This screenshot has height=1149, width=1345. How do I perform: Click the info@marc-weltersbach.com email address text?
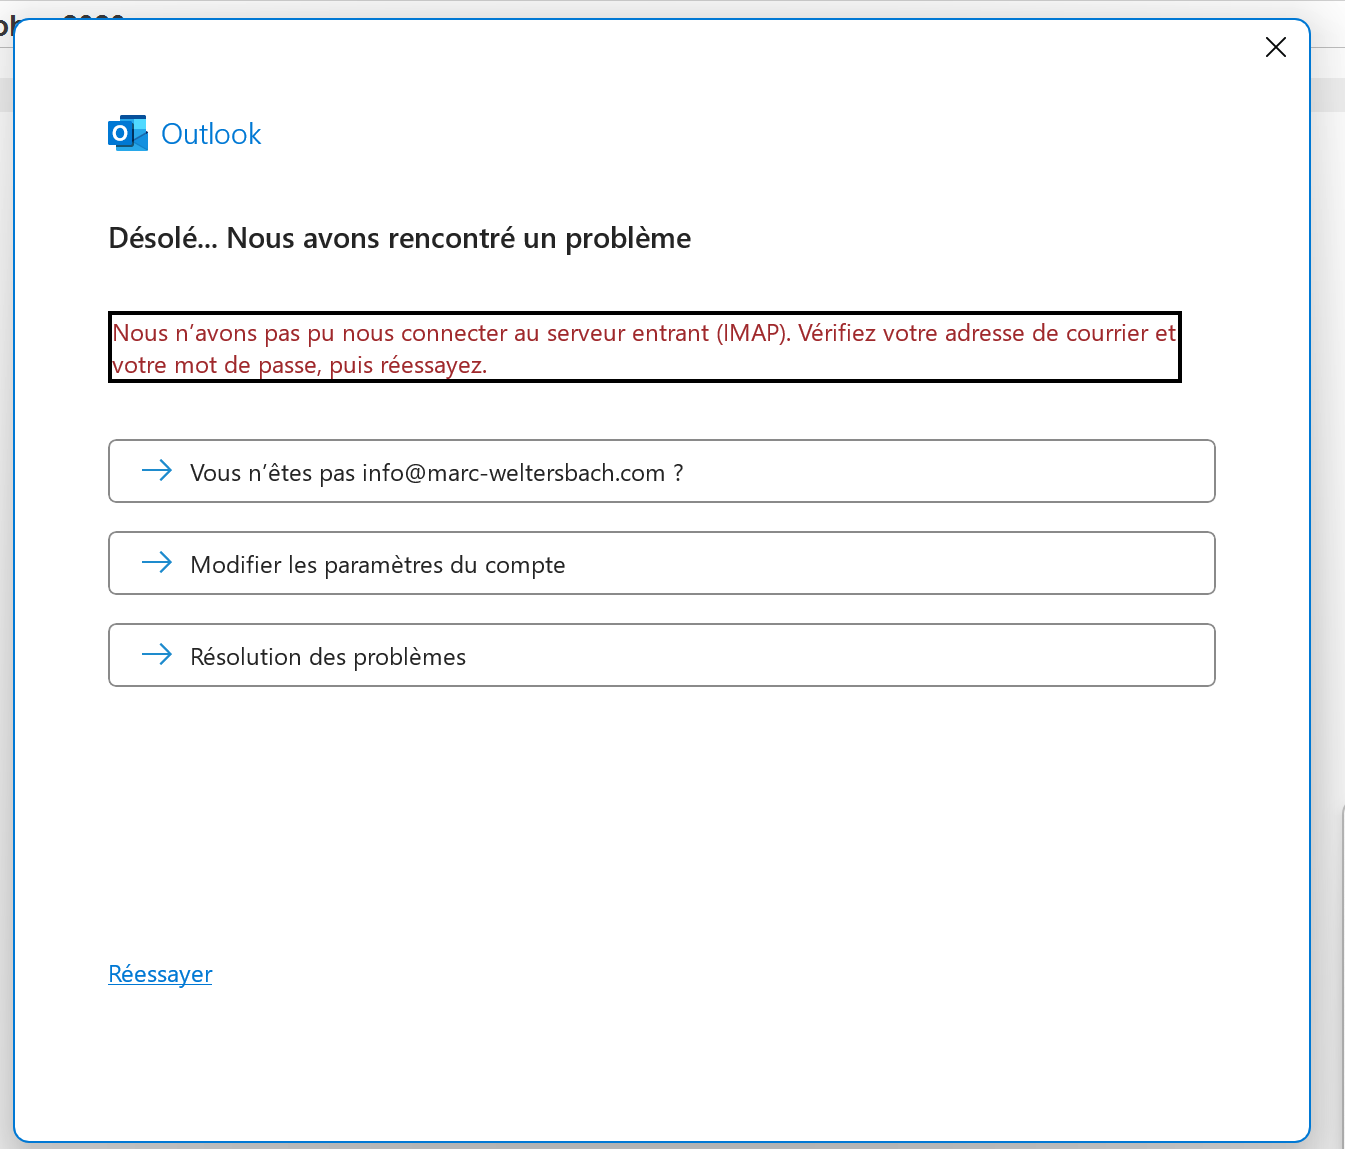pyautogui.click(x=513, y=473)
